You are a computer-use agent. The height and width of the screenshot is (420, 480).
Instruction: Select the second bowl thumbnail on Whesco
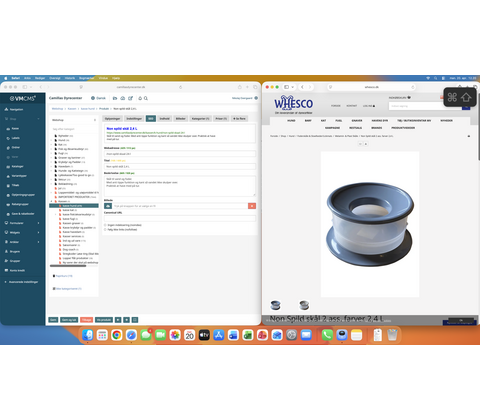point(304,305)
